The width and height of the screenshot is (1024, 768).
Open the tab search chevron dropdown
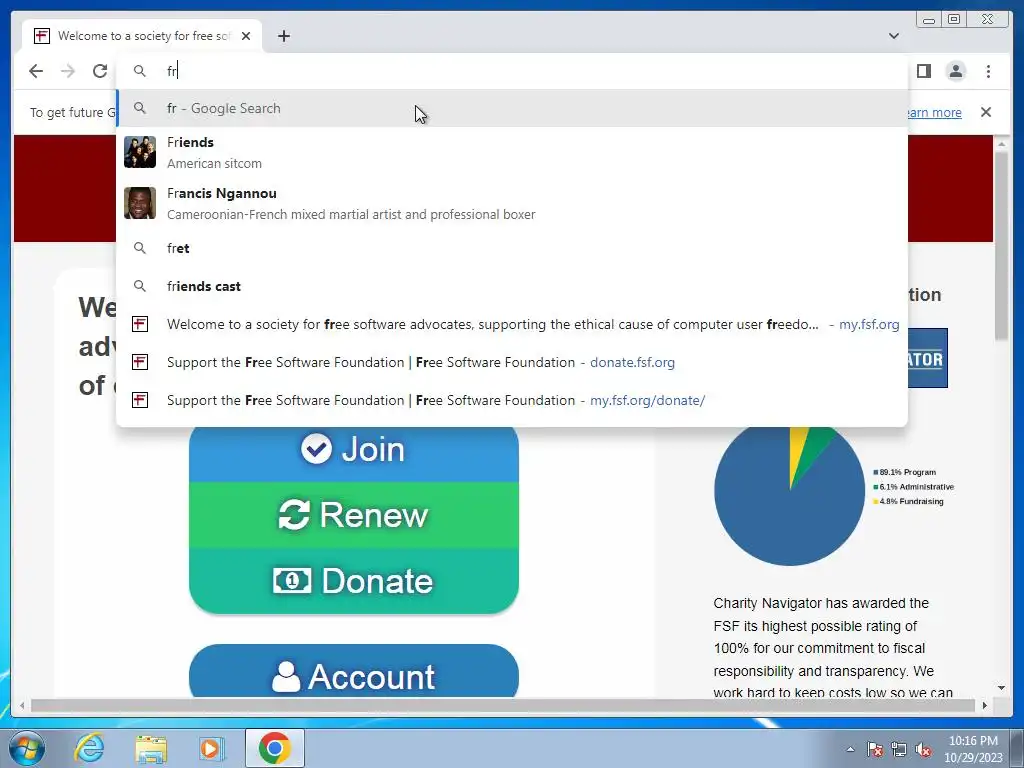click(893, 36)
